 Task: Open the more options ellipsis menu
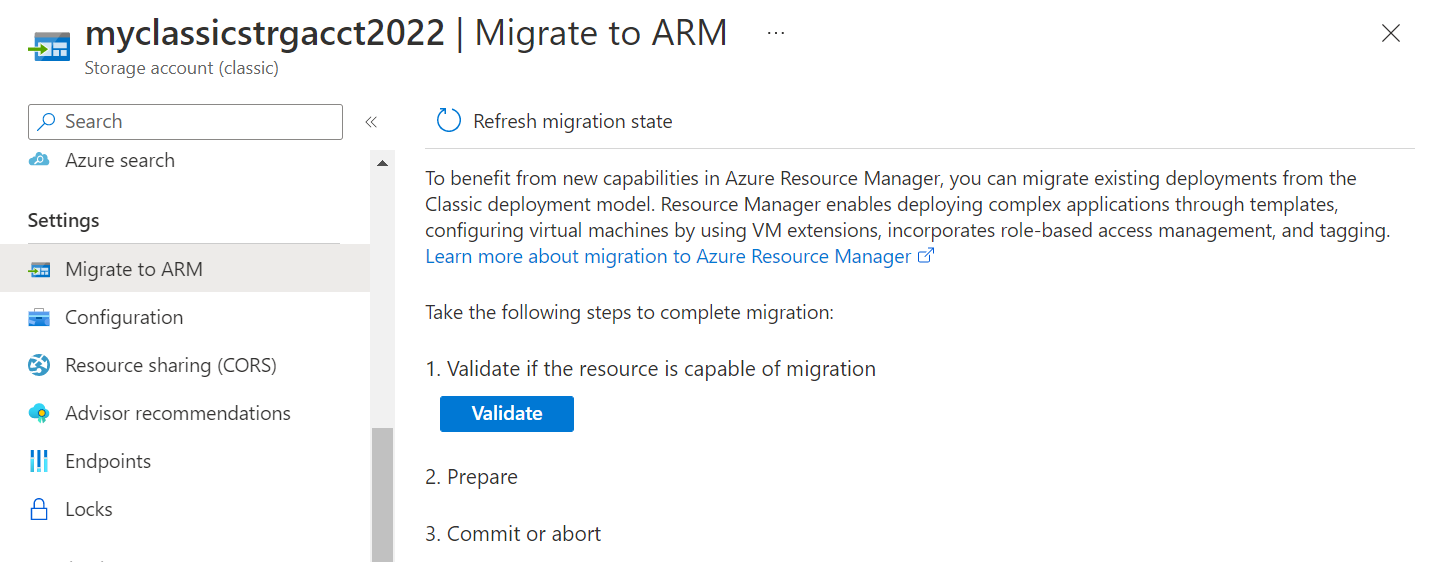(x=776, y=33)
